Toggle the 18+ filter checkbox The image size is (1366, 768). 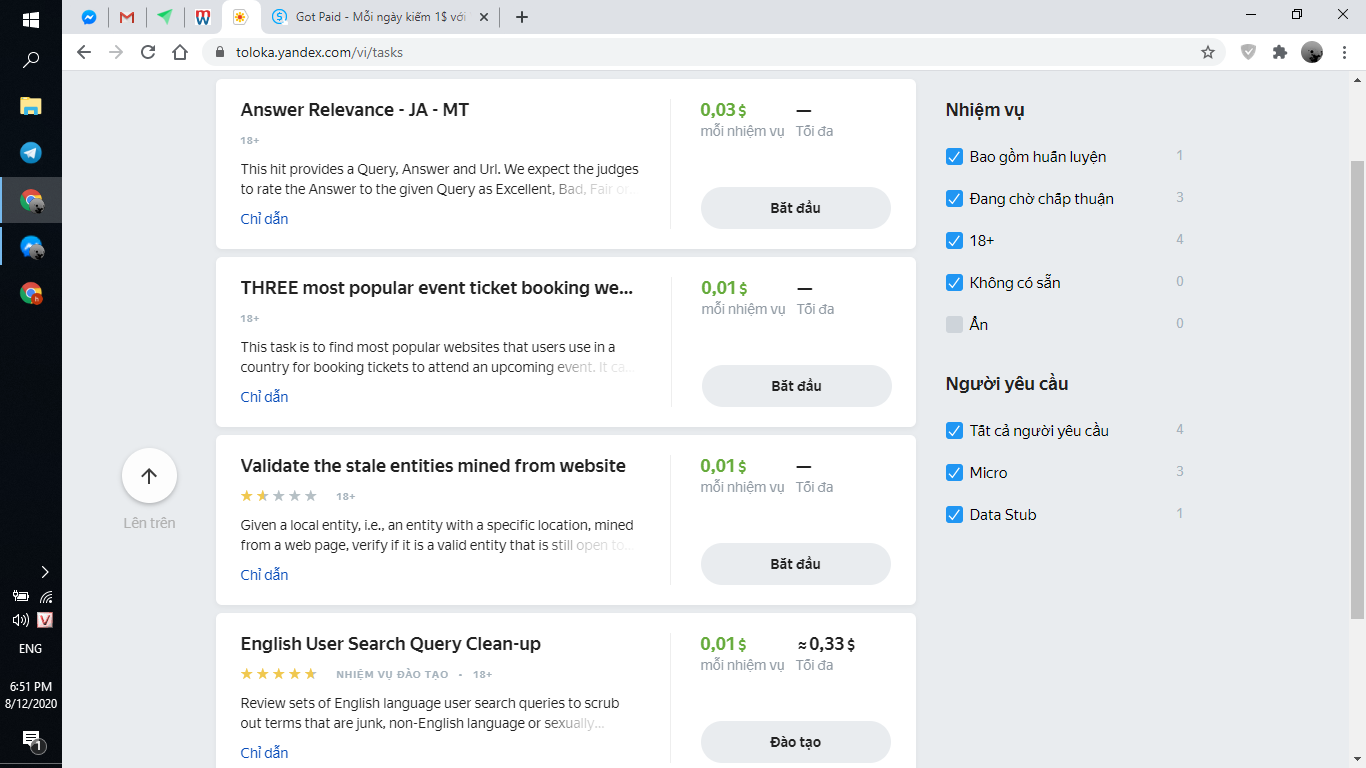(954, 241)
